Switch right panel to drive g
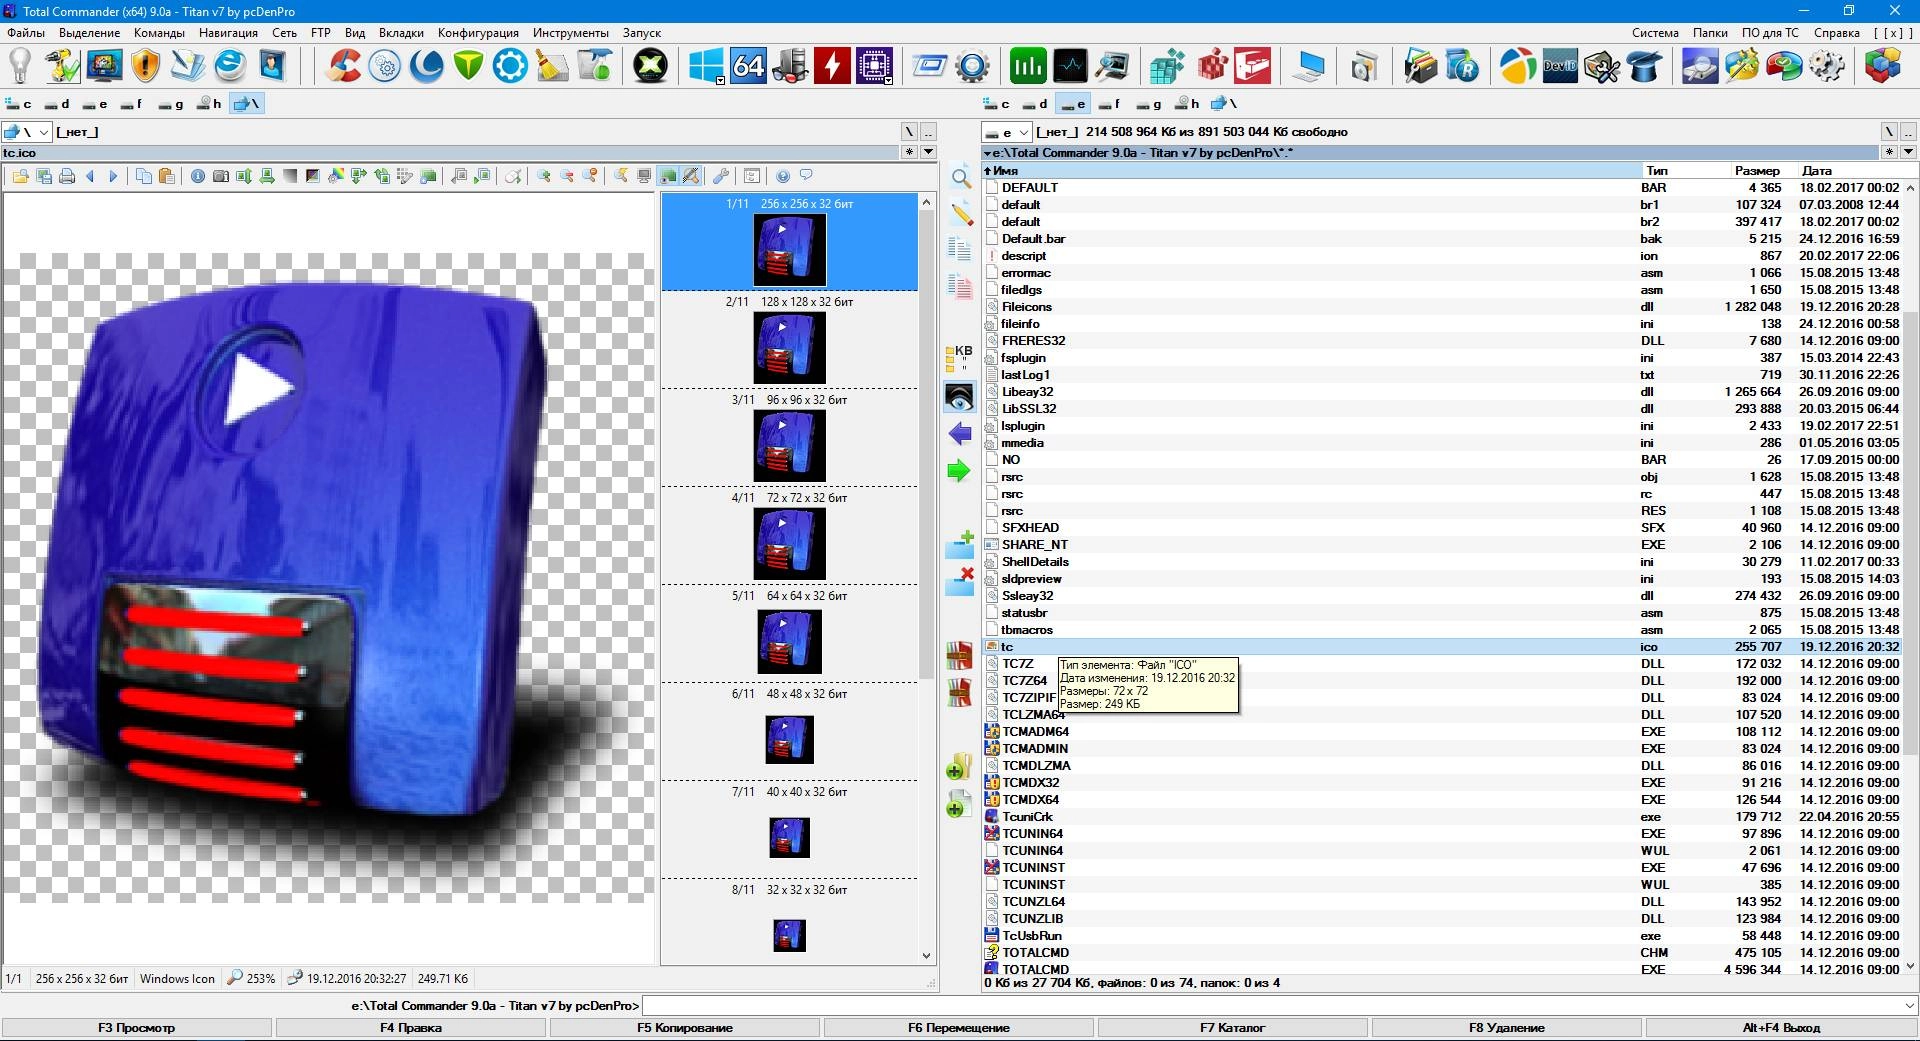This screenshot has width=1920, height=1041. point(1148,104)
